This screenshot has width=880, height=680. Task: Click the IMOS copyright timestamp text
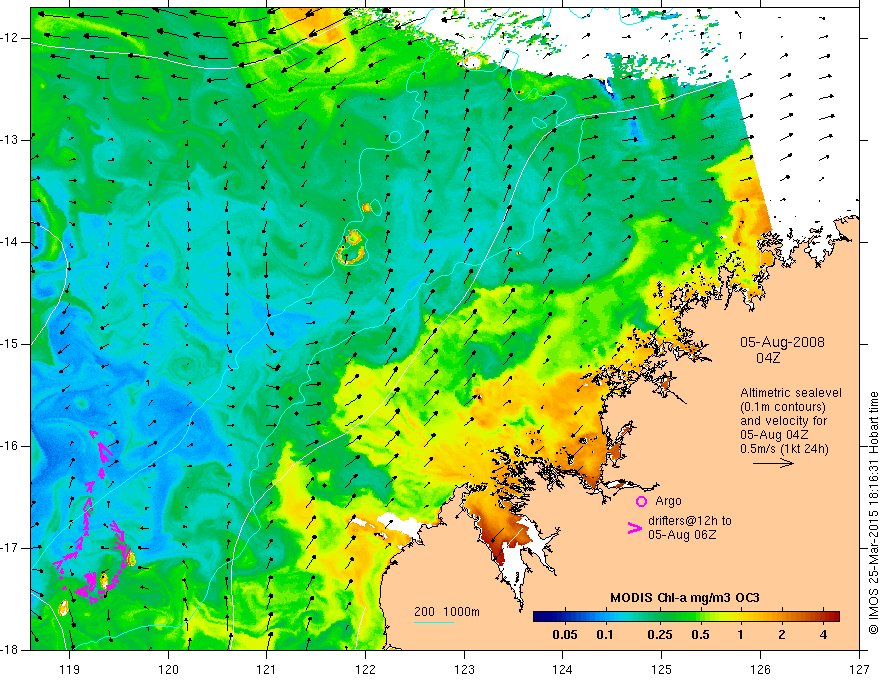coord(873,513)
